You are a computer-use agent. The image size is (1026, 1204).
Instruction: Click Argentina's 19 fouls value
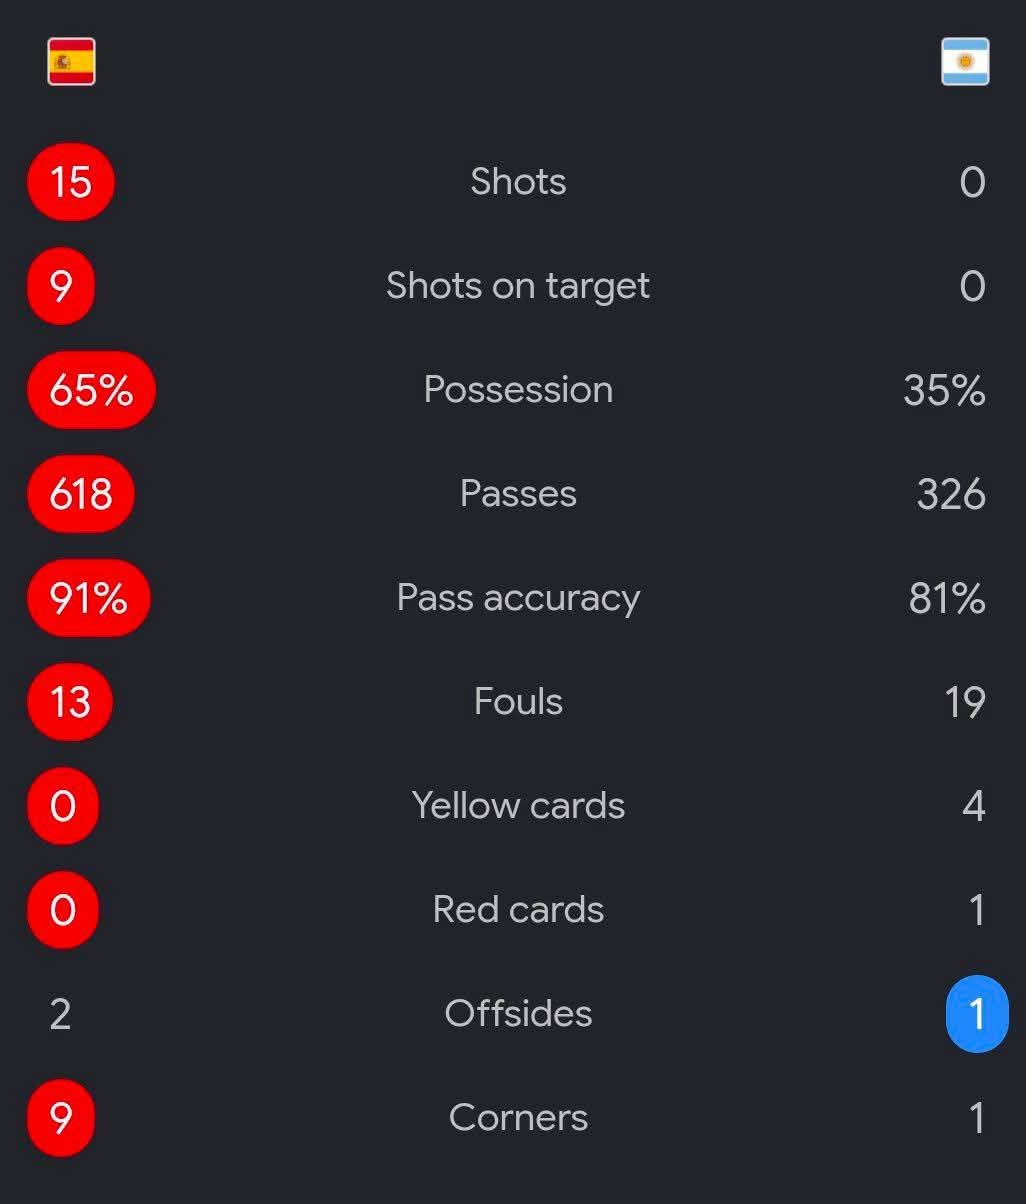click(x=965, y=702)
